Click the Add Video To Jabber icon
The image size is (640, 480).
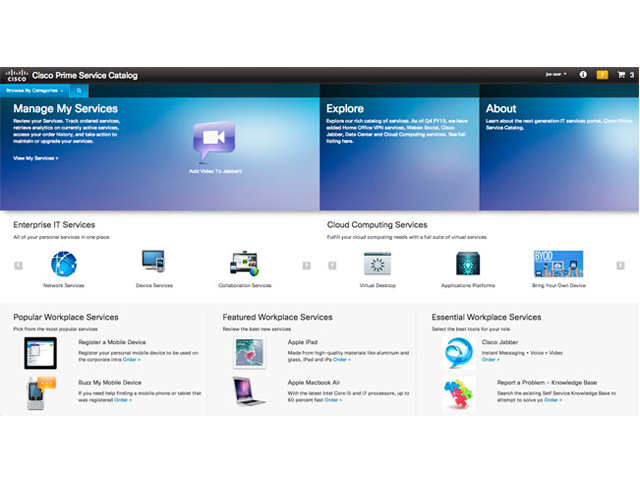[214, 140]
